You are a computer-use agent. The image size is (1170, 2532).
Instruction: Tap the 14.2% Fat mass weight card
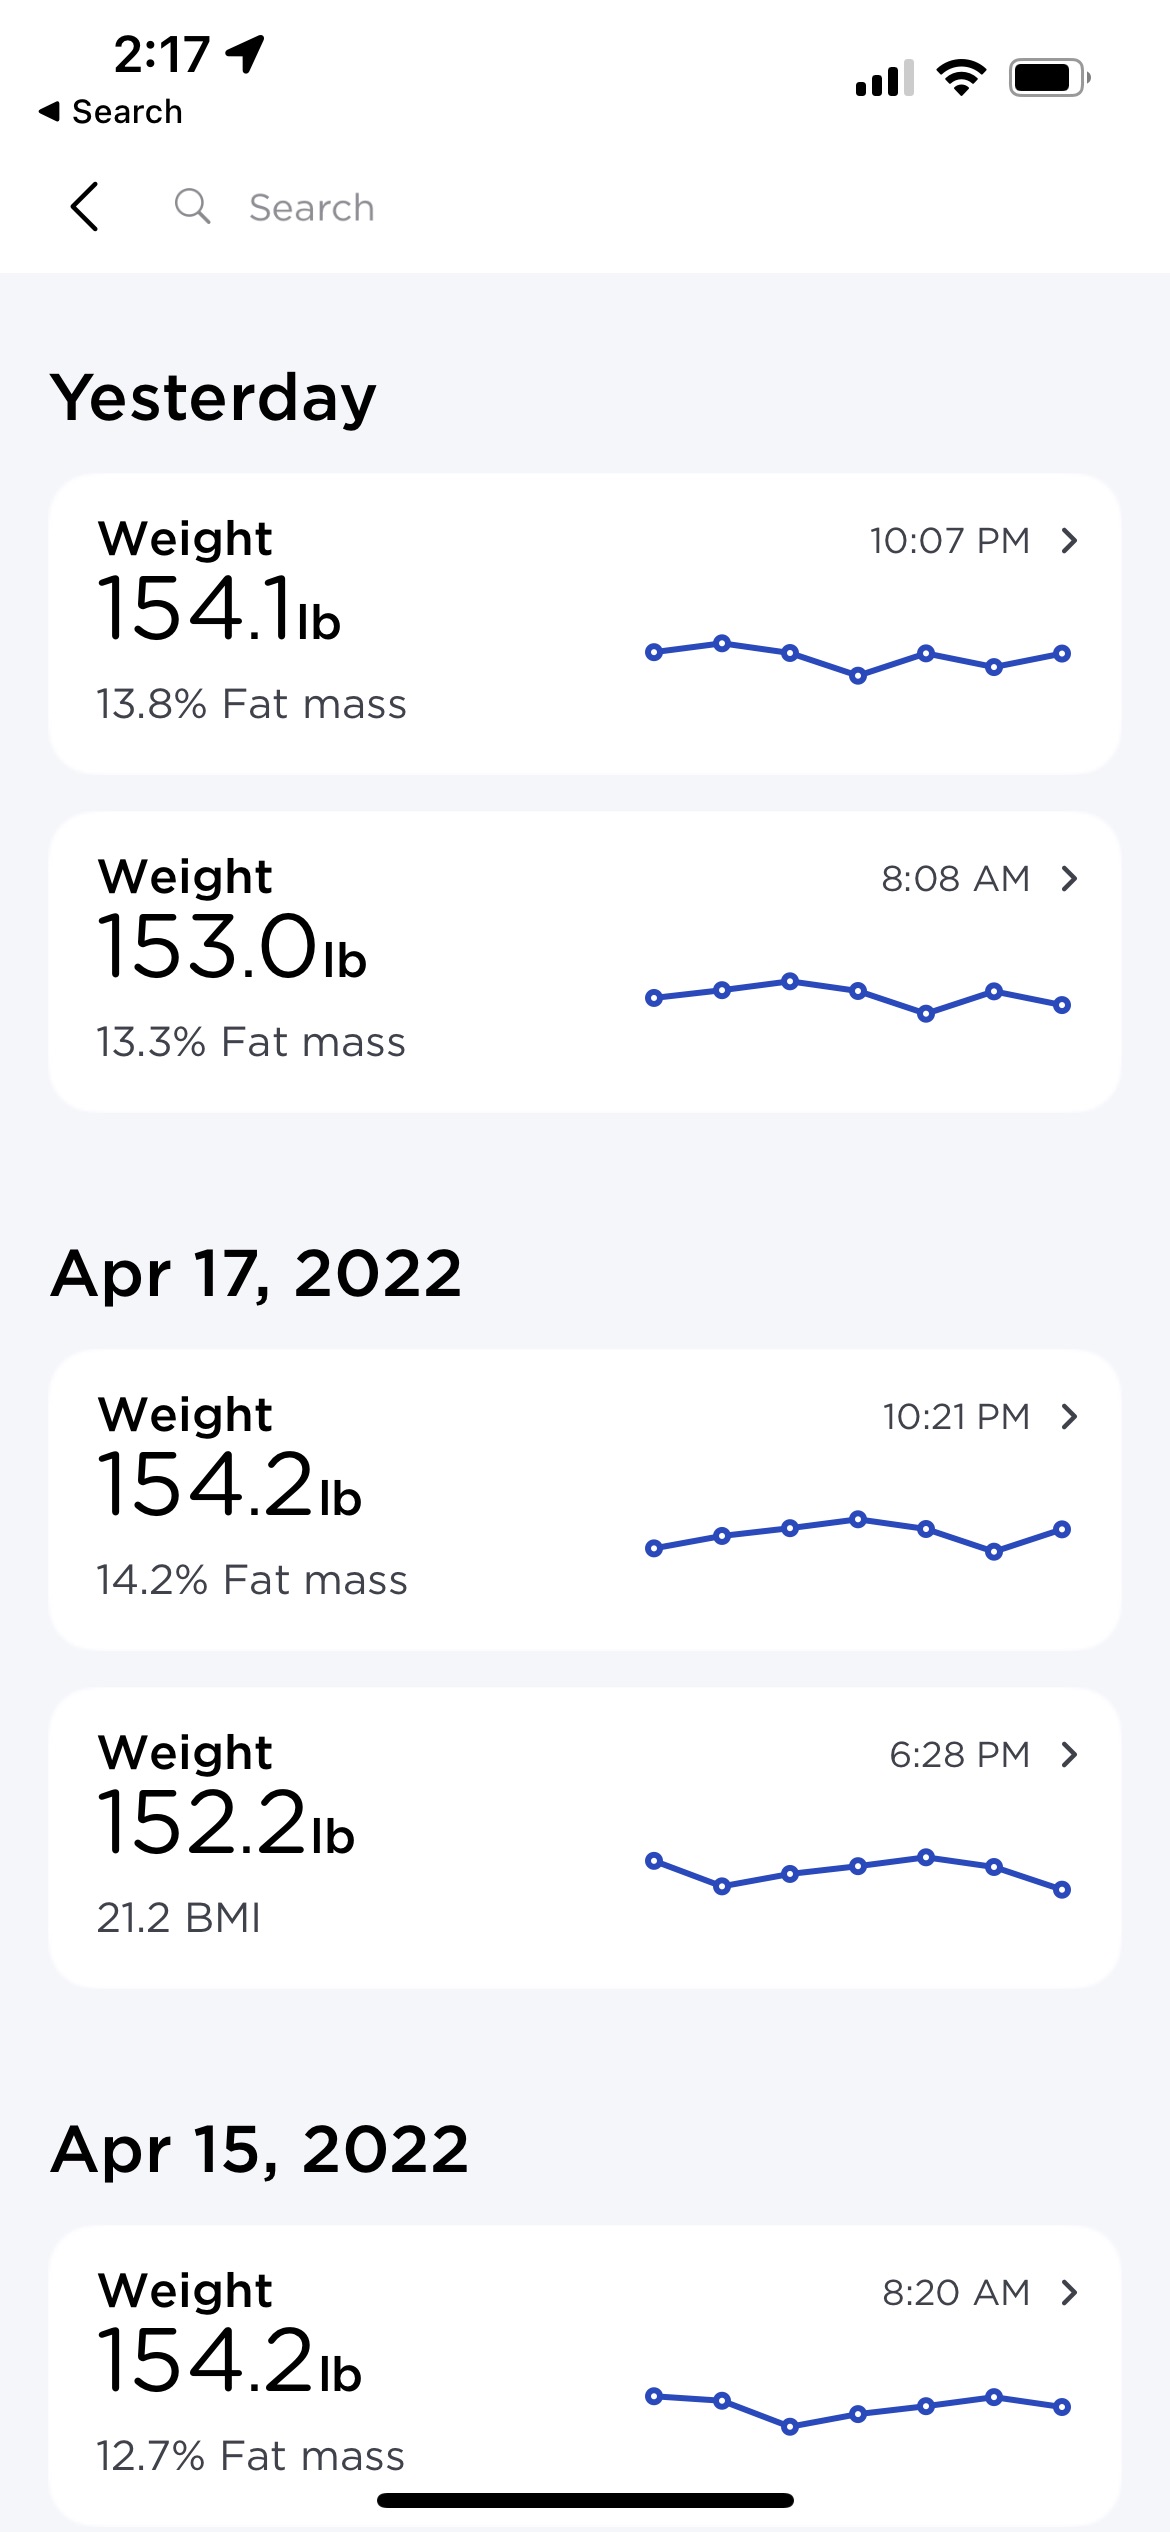pos(585,1500)
